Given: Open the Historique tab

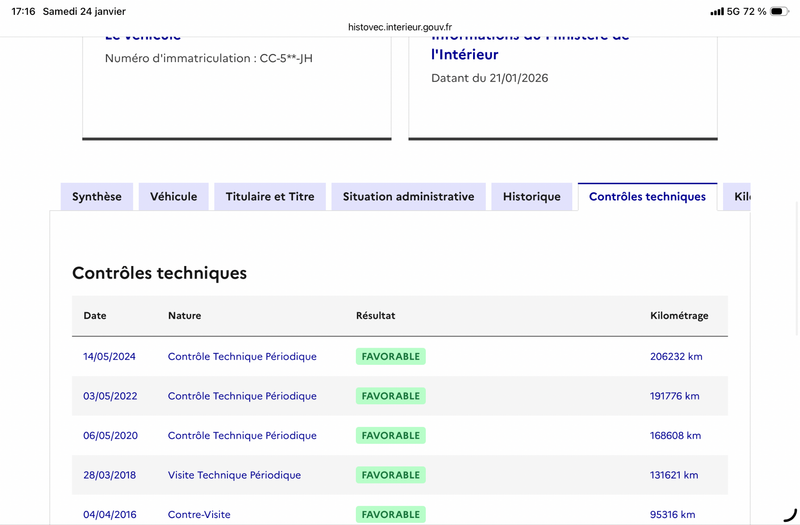Looking at the screenshot, I should coord(532,197).
